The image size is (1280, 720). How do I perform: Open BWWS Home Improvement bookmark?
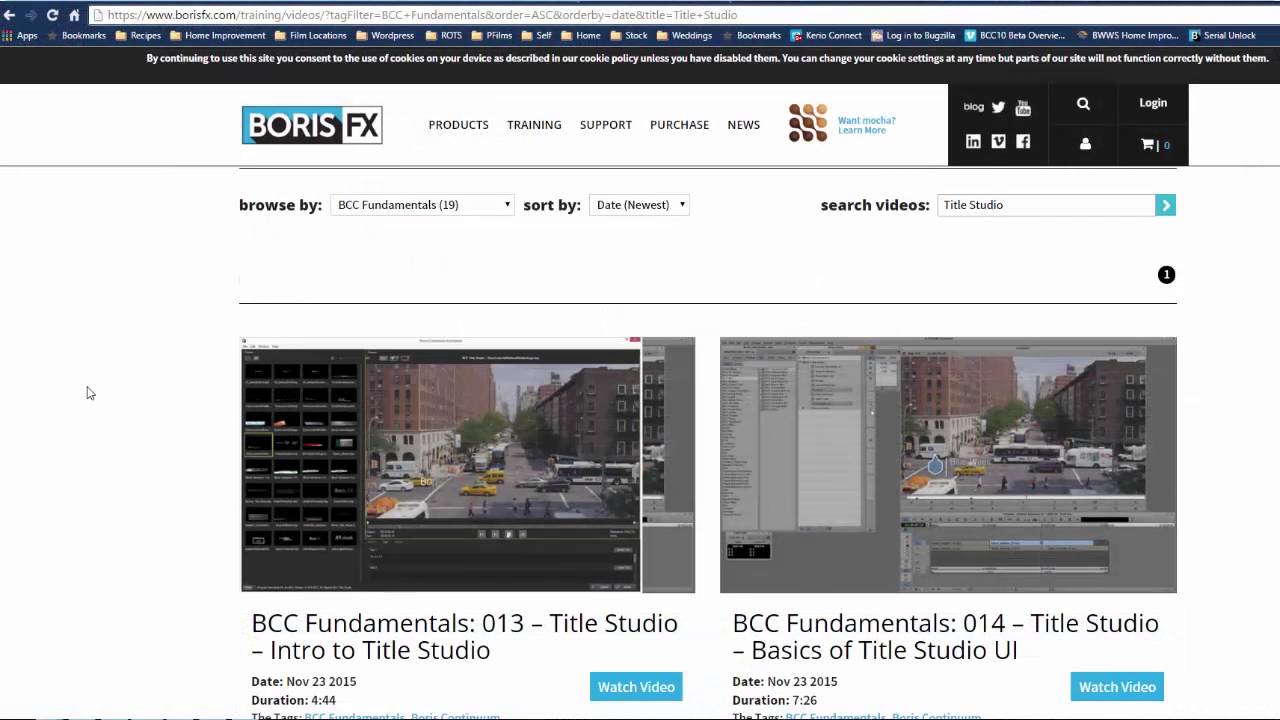(1128, 35)
